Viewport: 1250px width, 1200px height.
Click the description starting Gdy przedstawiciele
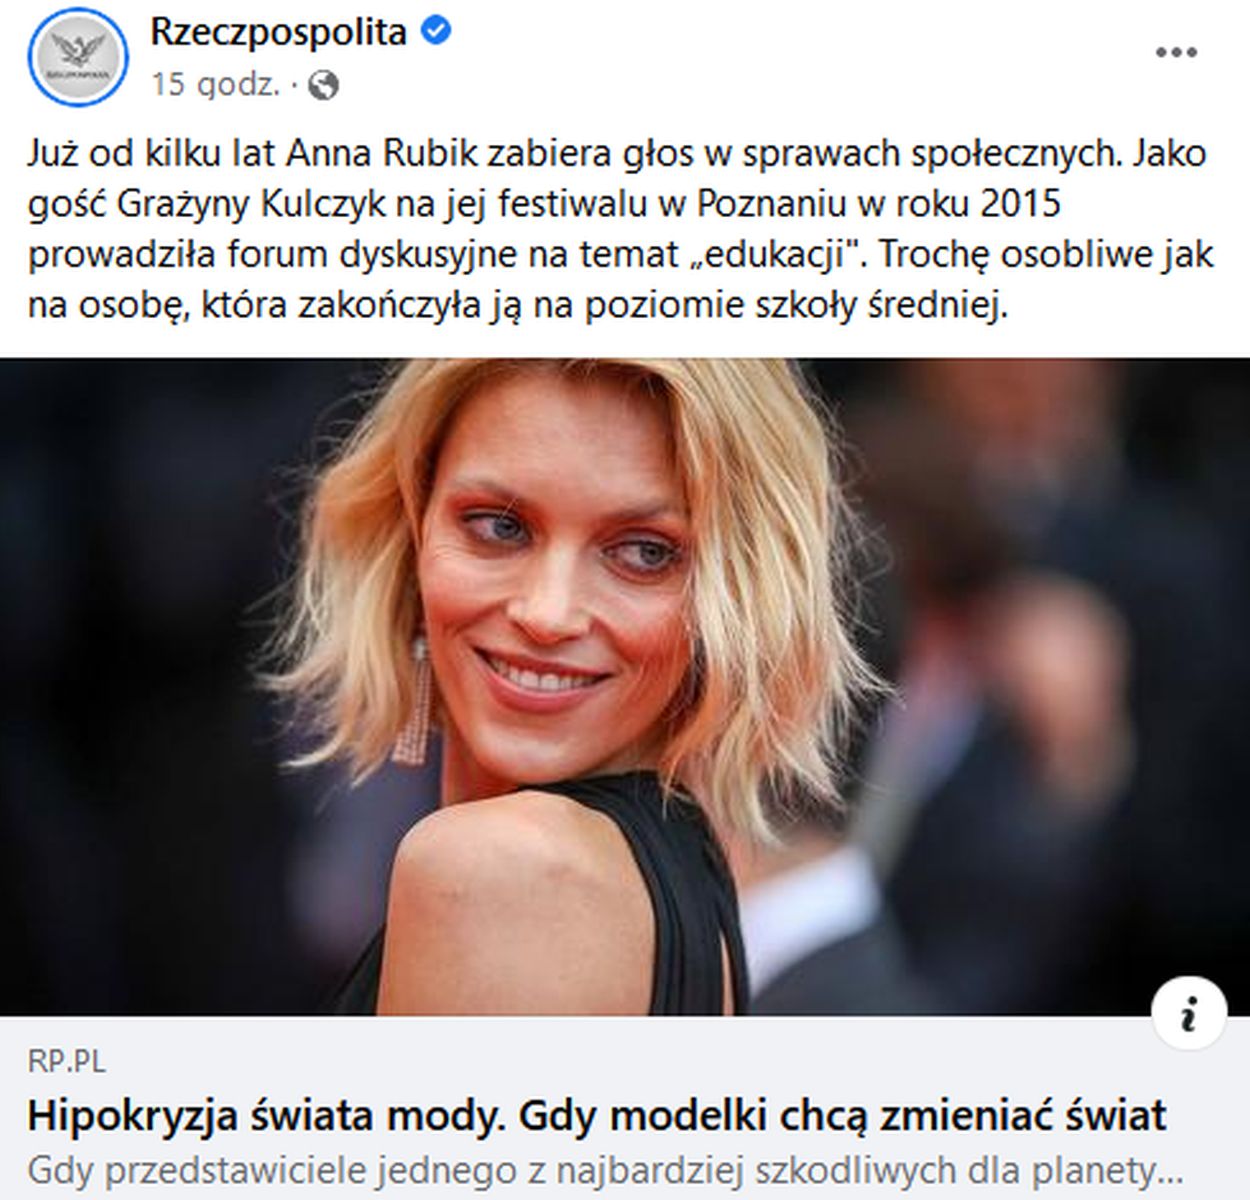click(x=606, y=1169)
